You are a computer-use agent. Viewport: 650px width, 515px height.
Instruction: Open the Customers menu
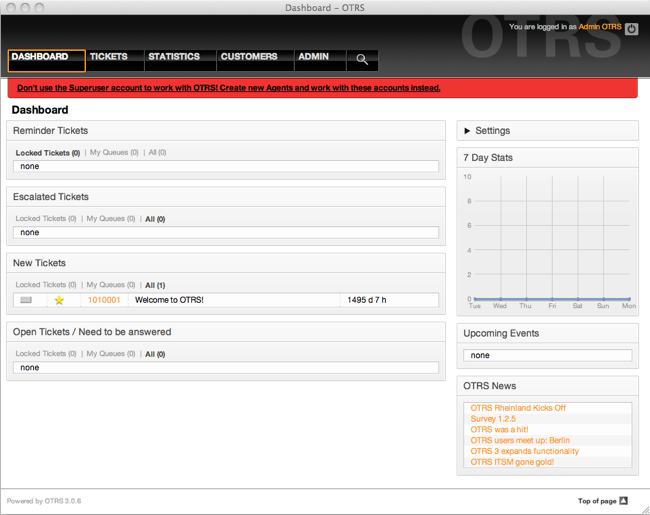pos(255,61)
